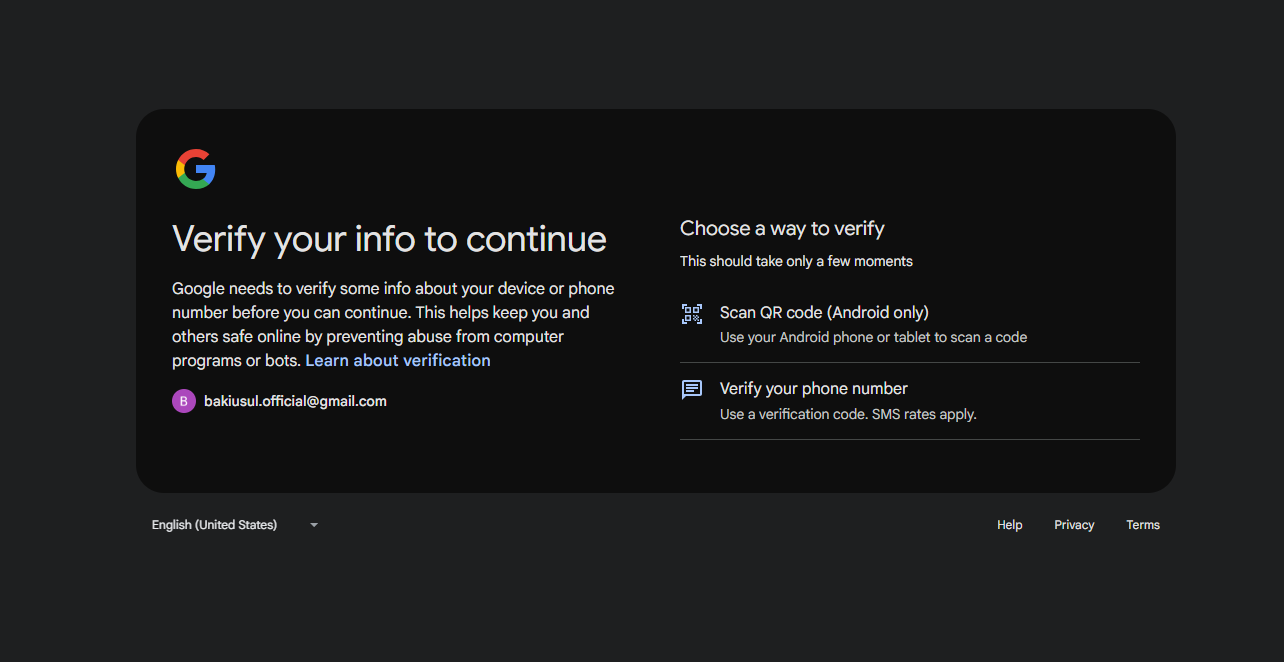Open the English (United States) language selector
The height and width of the screenshot is (662, 1284).
(215, 525)
